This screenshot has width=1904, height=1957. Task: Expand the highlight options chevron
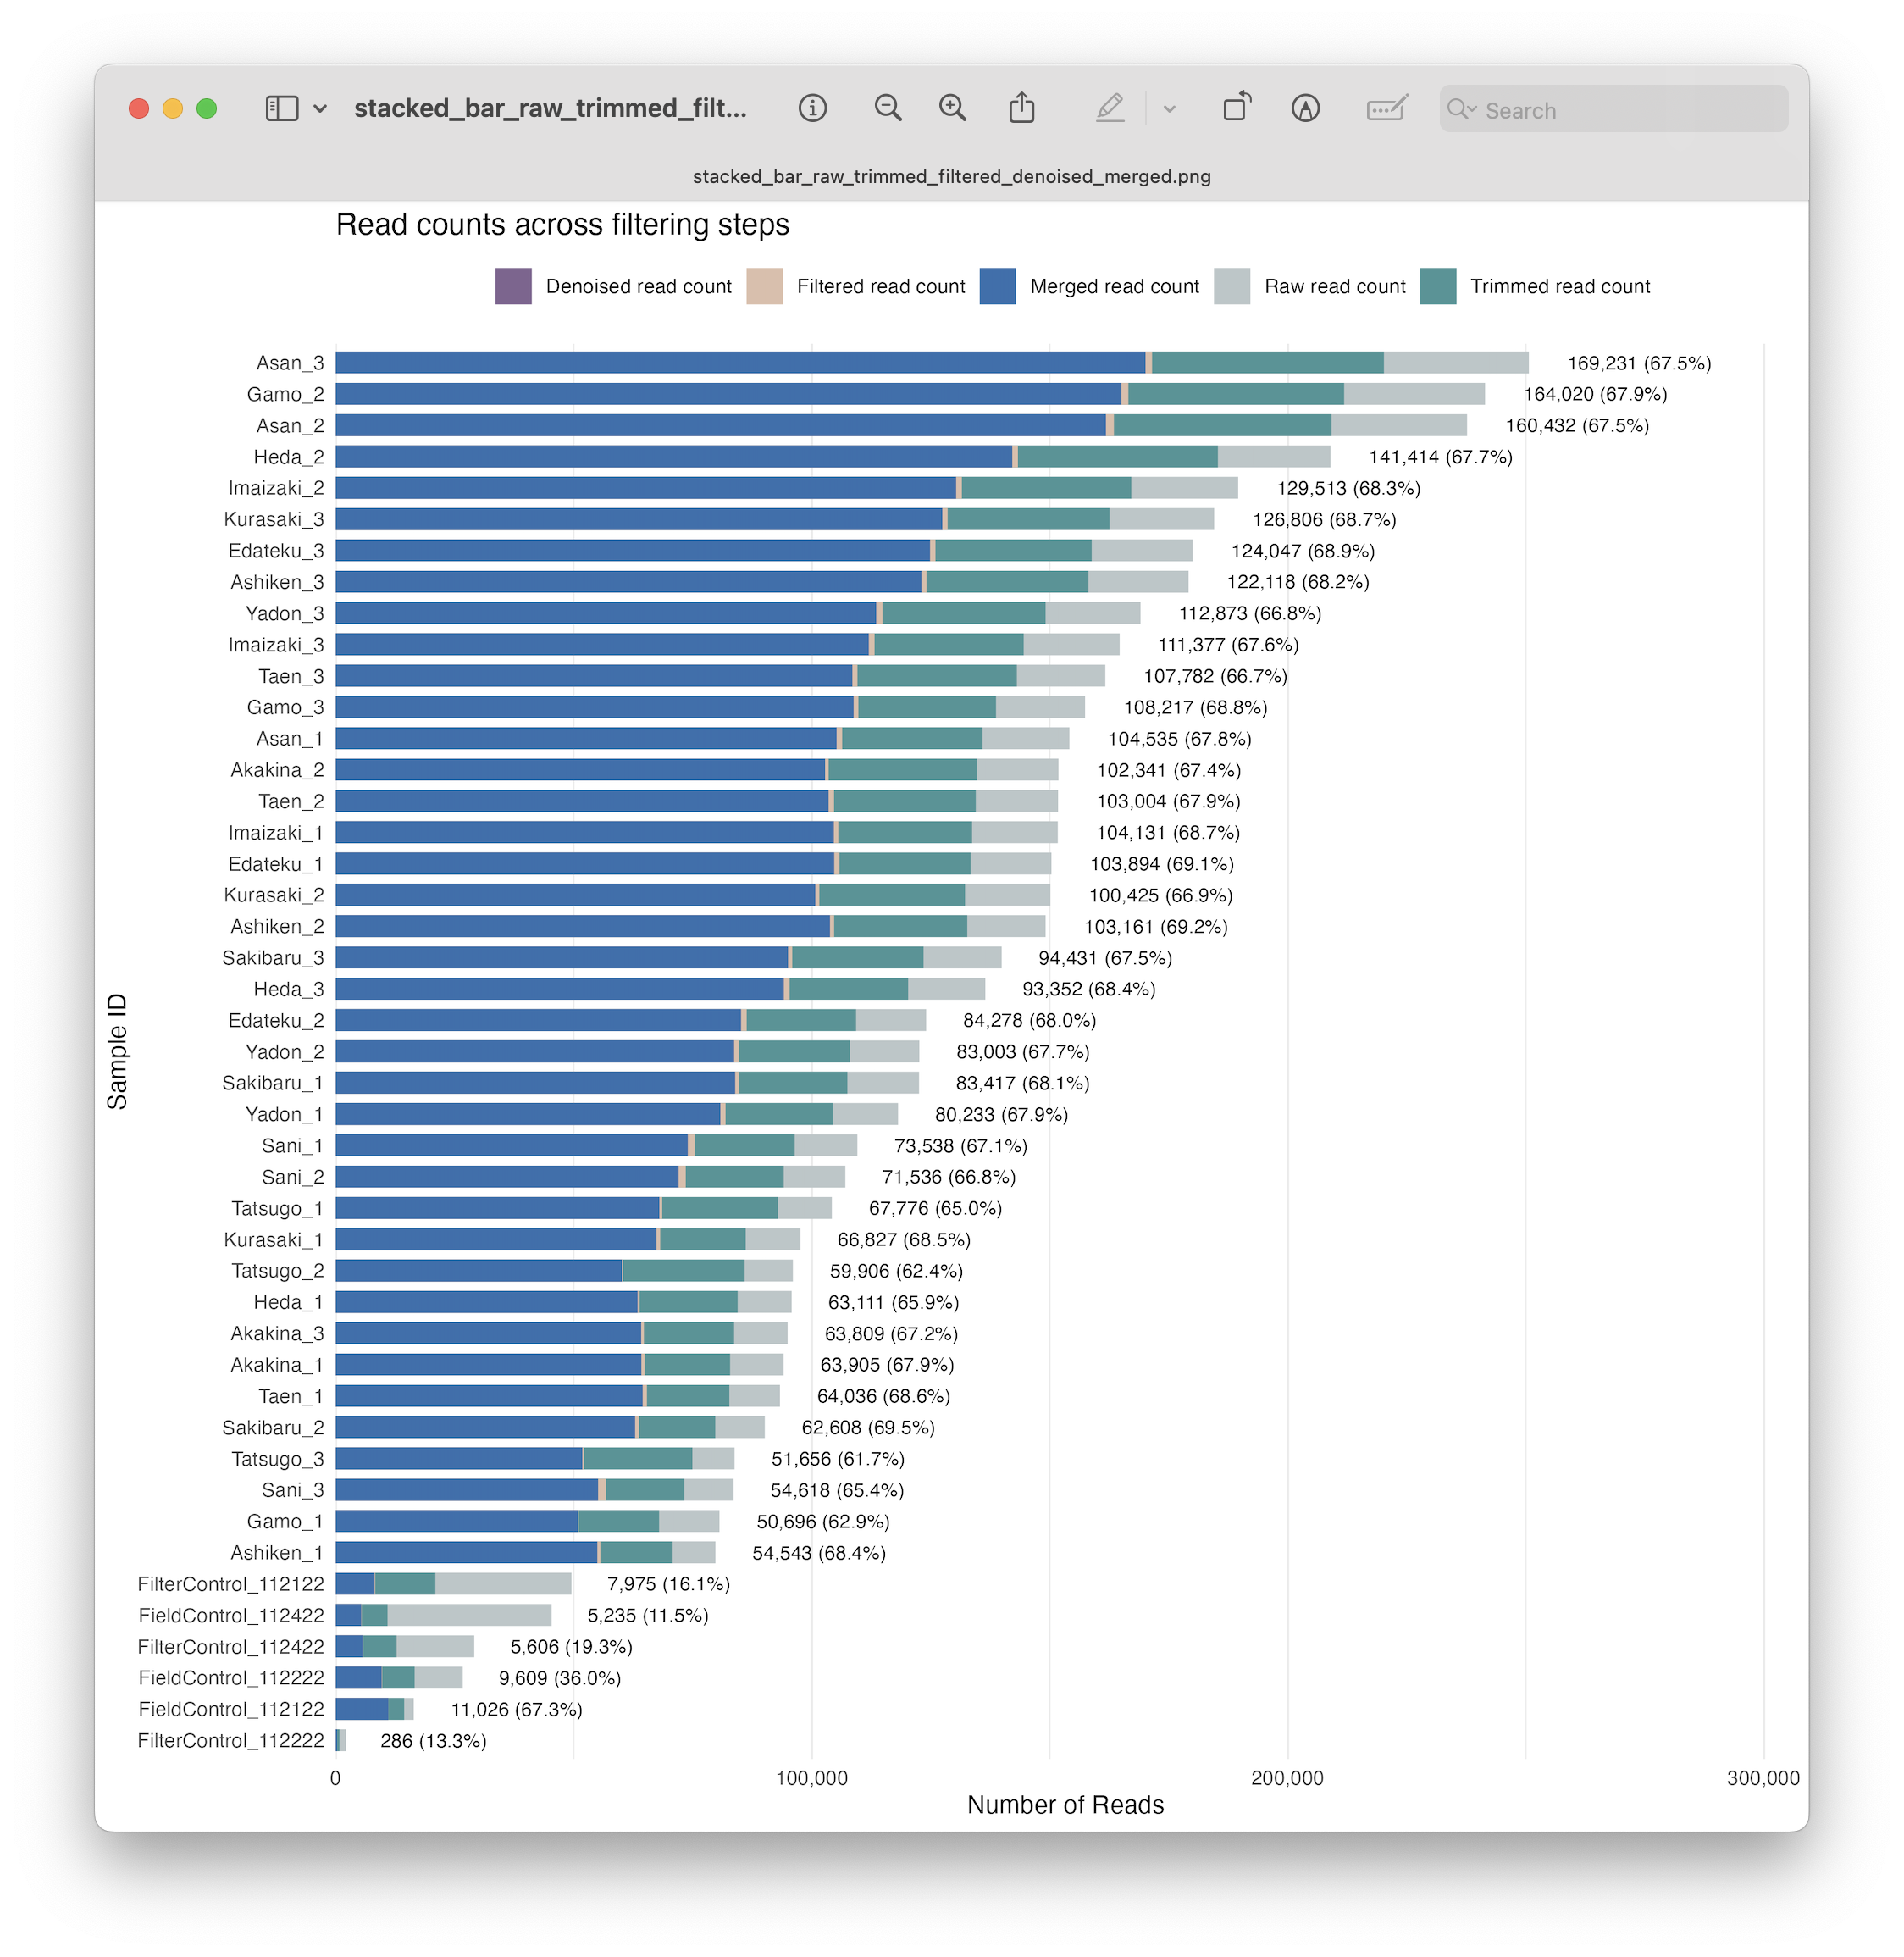[x=1169, y=109]
